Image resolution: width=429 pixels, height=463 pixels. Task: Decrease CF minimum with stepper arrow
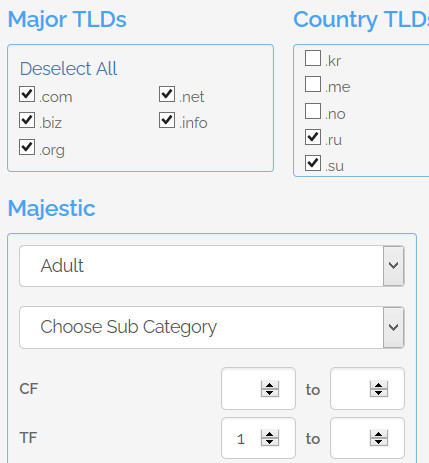pyautogui.click(x=270, y=393)
